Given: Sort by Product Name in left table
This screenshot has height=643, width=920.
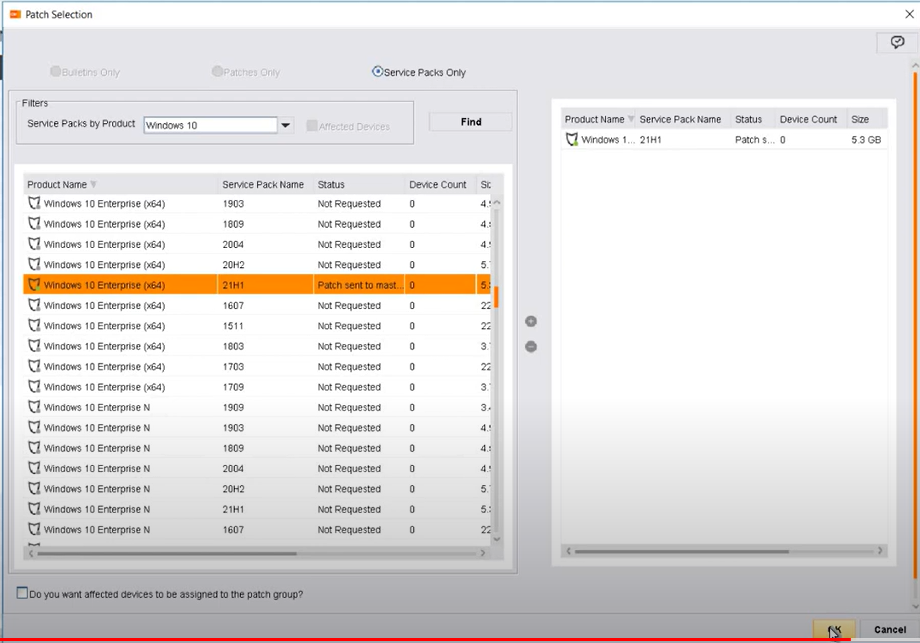Looking at the screenshot, I should (57, 185).
